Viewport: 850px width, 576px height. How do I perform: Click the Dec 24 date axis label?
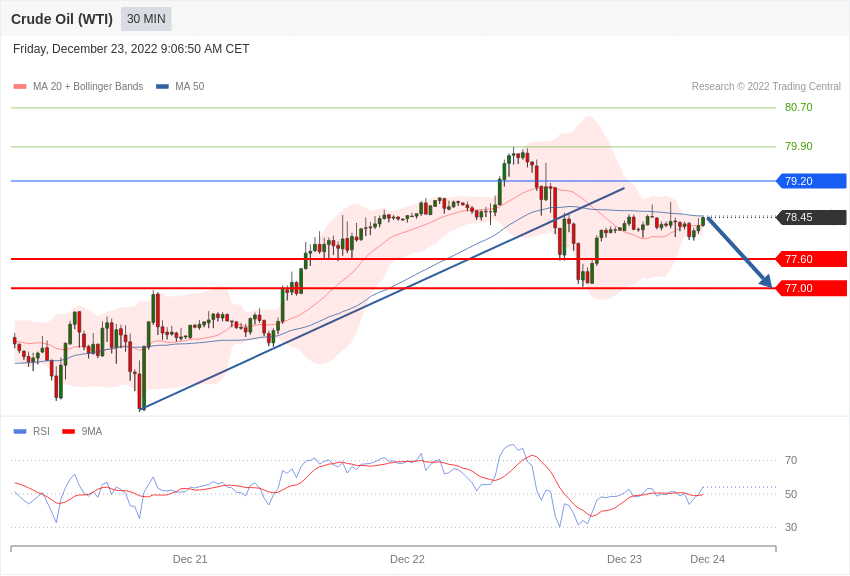[x=707, y=559]
